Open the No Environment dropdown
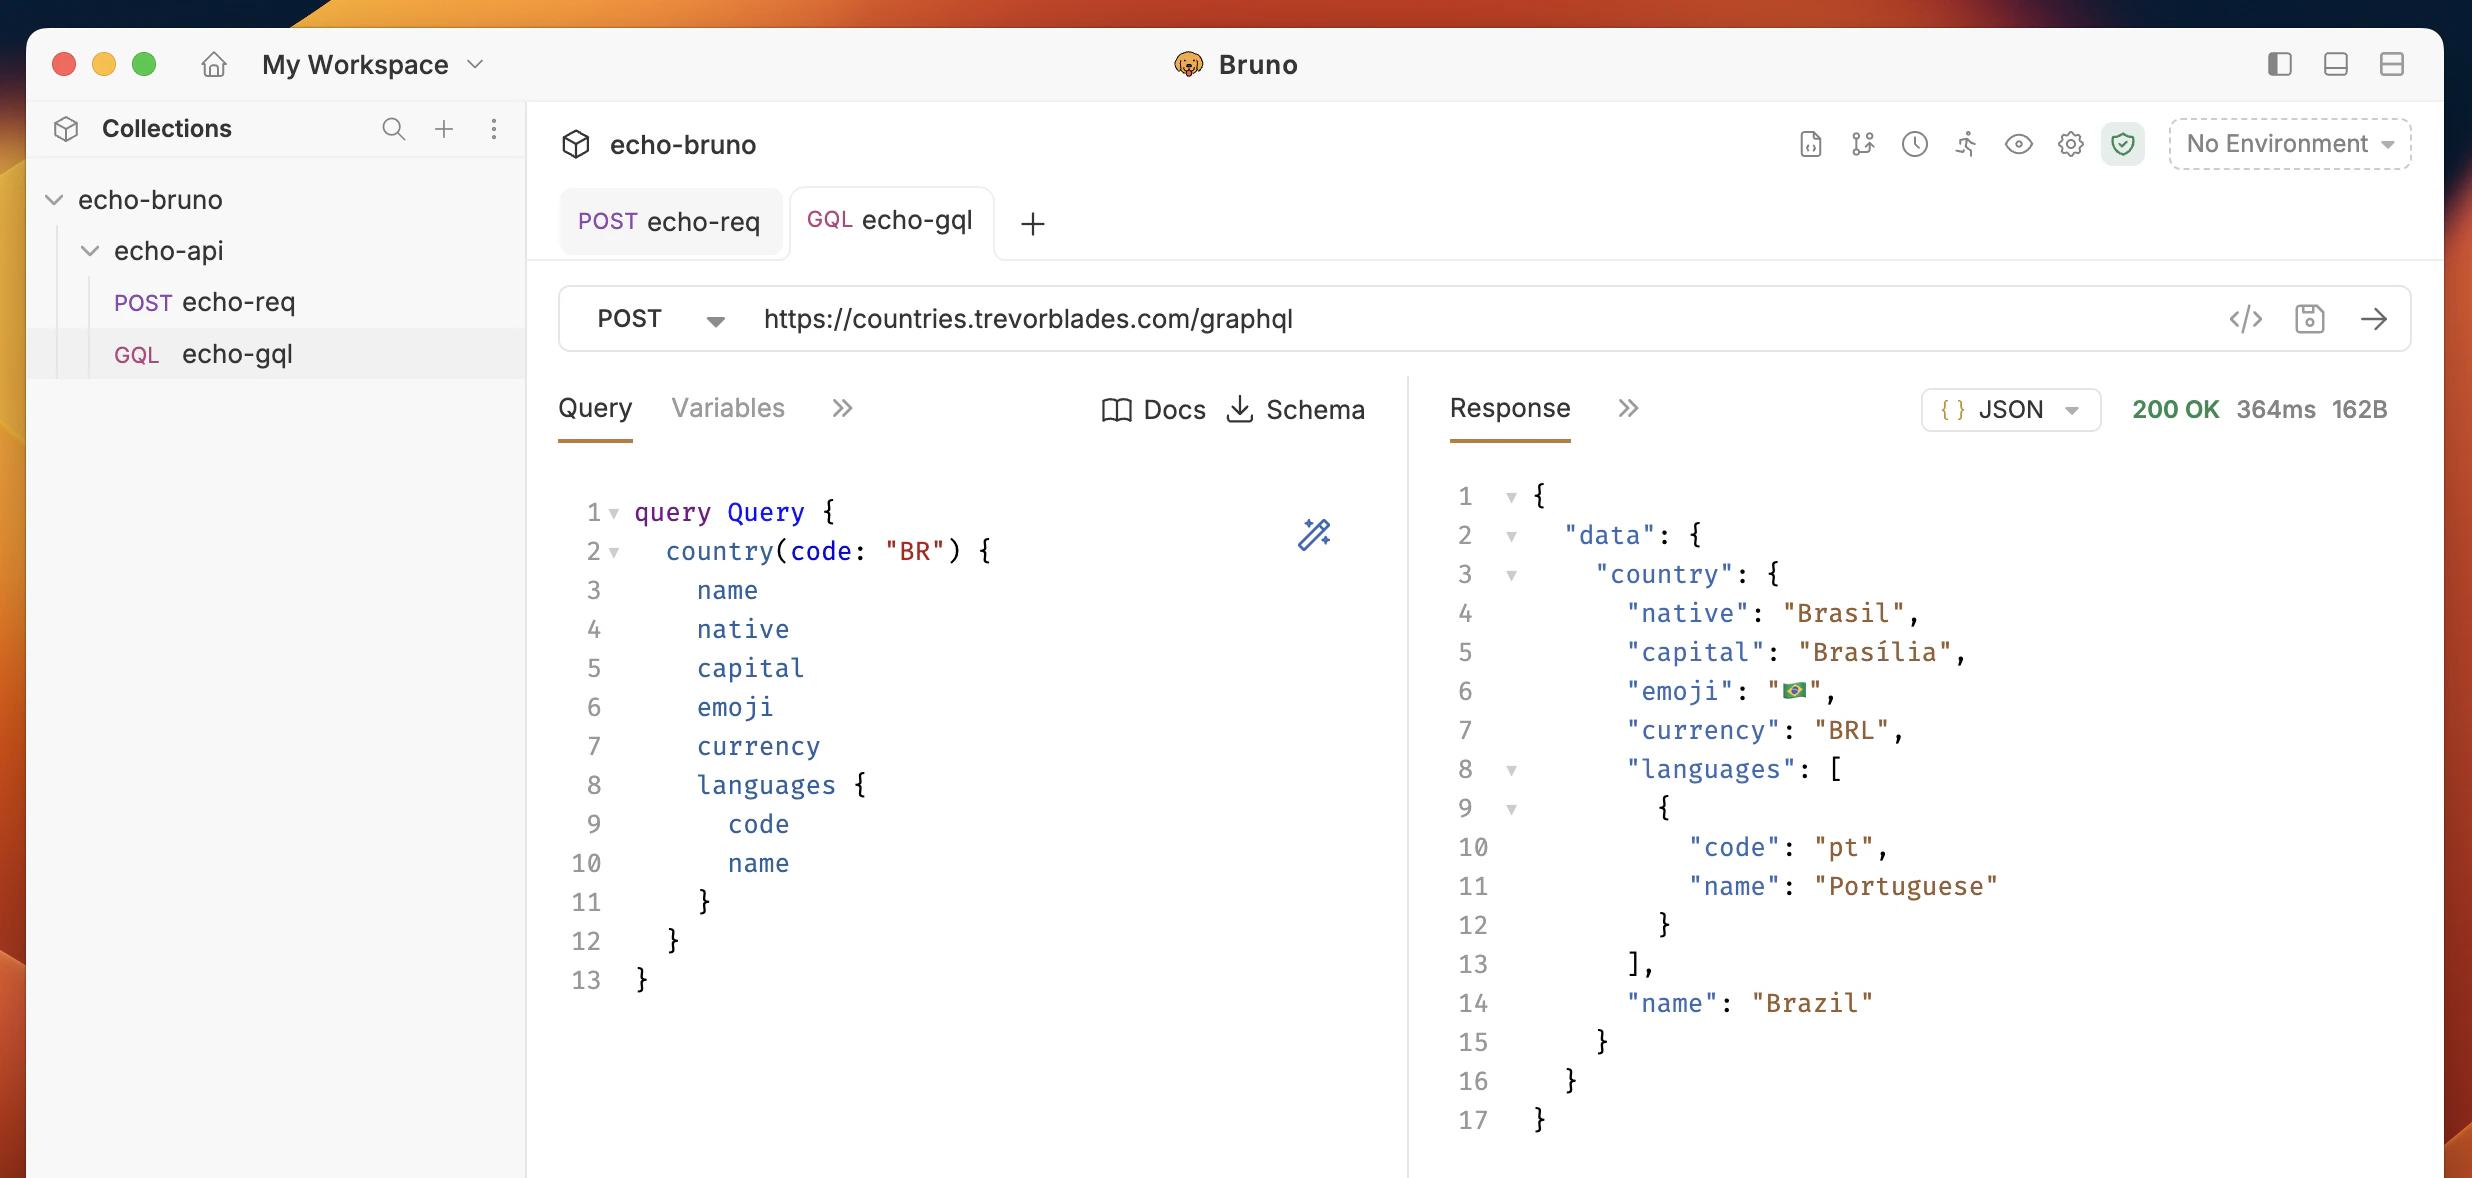This screenshot has width=2472, height=1178. coord(2288,143)
